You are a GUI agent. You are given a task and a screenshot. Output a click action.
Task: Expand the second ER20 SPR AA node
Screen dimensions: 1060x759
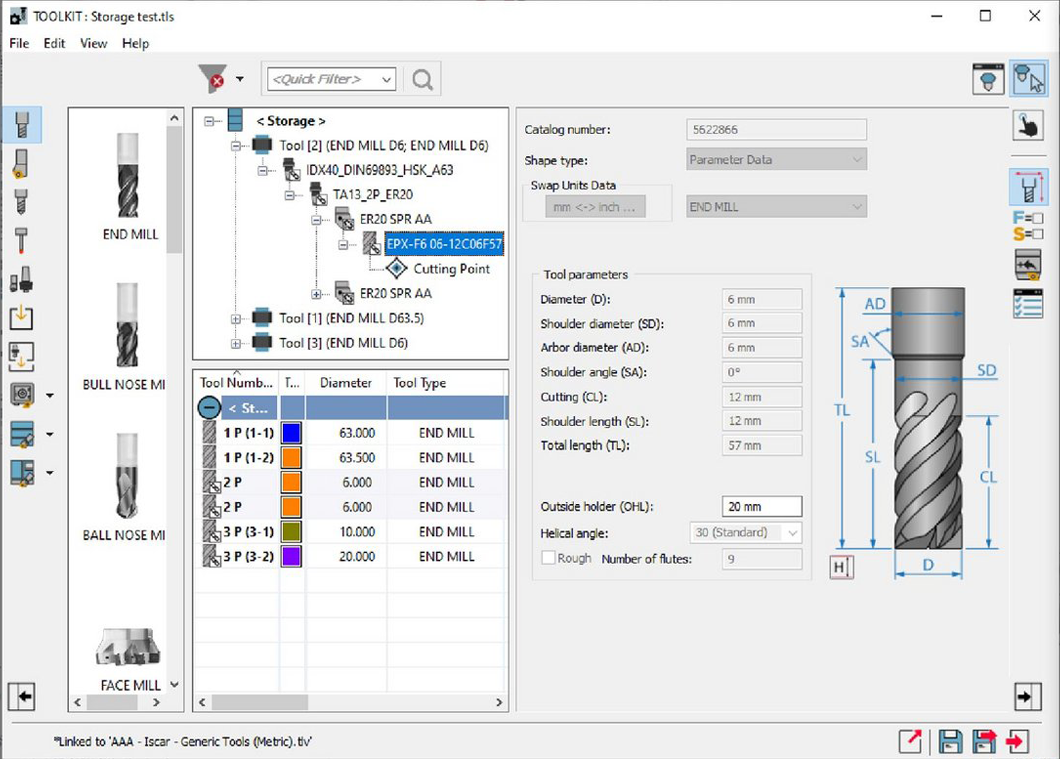coord(316,294)
